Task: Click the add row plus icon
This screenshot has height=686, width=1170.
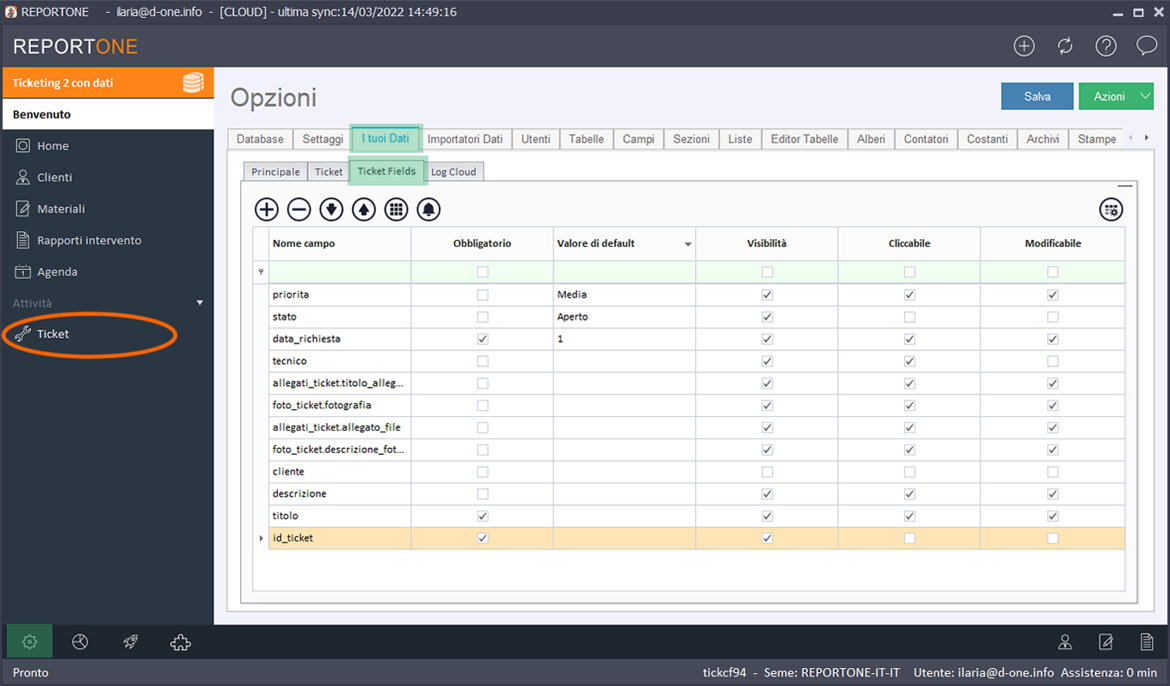Action: tap(267, 209)
